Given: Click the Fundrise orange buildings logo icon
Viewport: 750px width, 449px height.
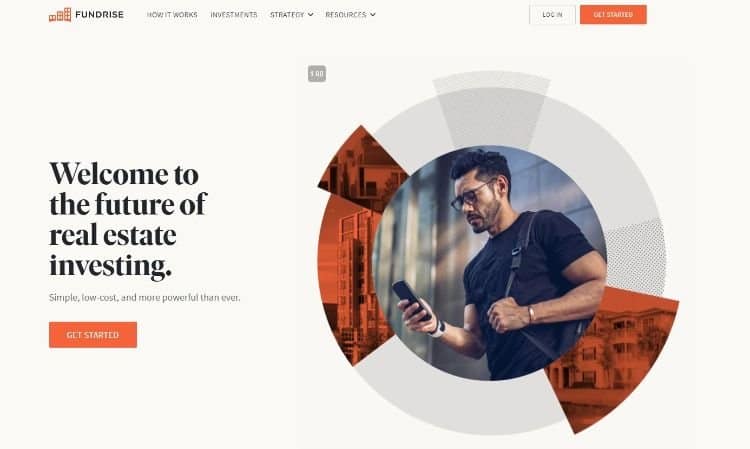Looking at the screenshot, I should pyautogui.click(x=60, y=15).
